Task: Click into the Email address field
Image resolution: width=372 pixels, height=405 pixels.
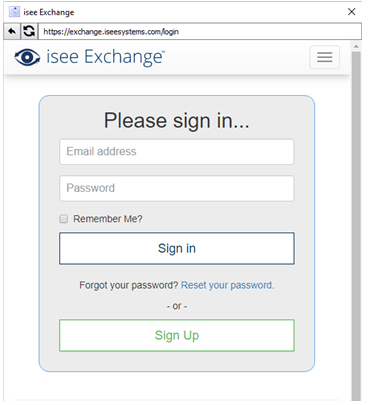Action: pos(177,152)
